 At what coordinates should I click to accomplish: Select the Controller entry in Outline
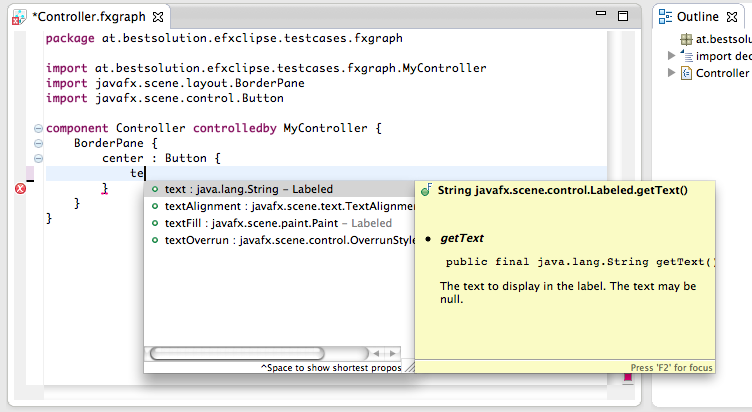(x=722, y=73)
